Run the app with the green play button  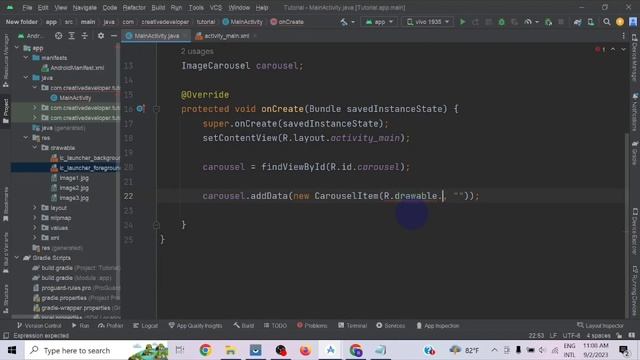point(462,22)
